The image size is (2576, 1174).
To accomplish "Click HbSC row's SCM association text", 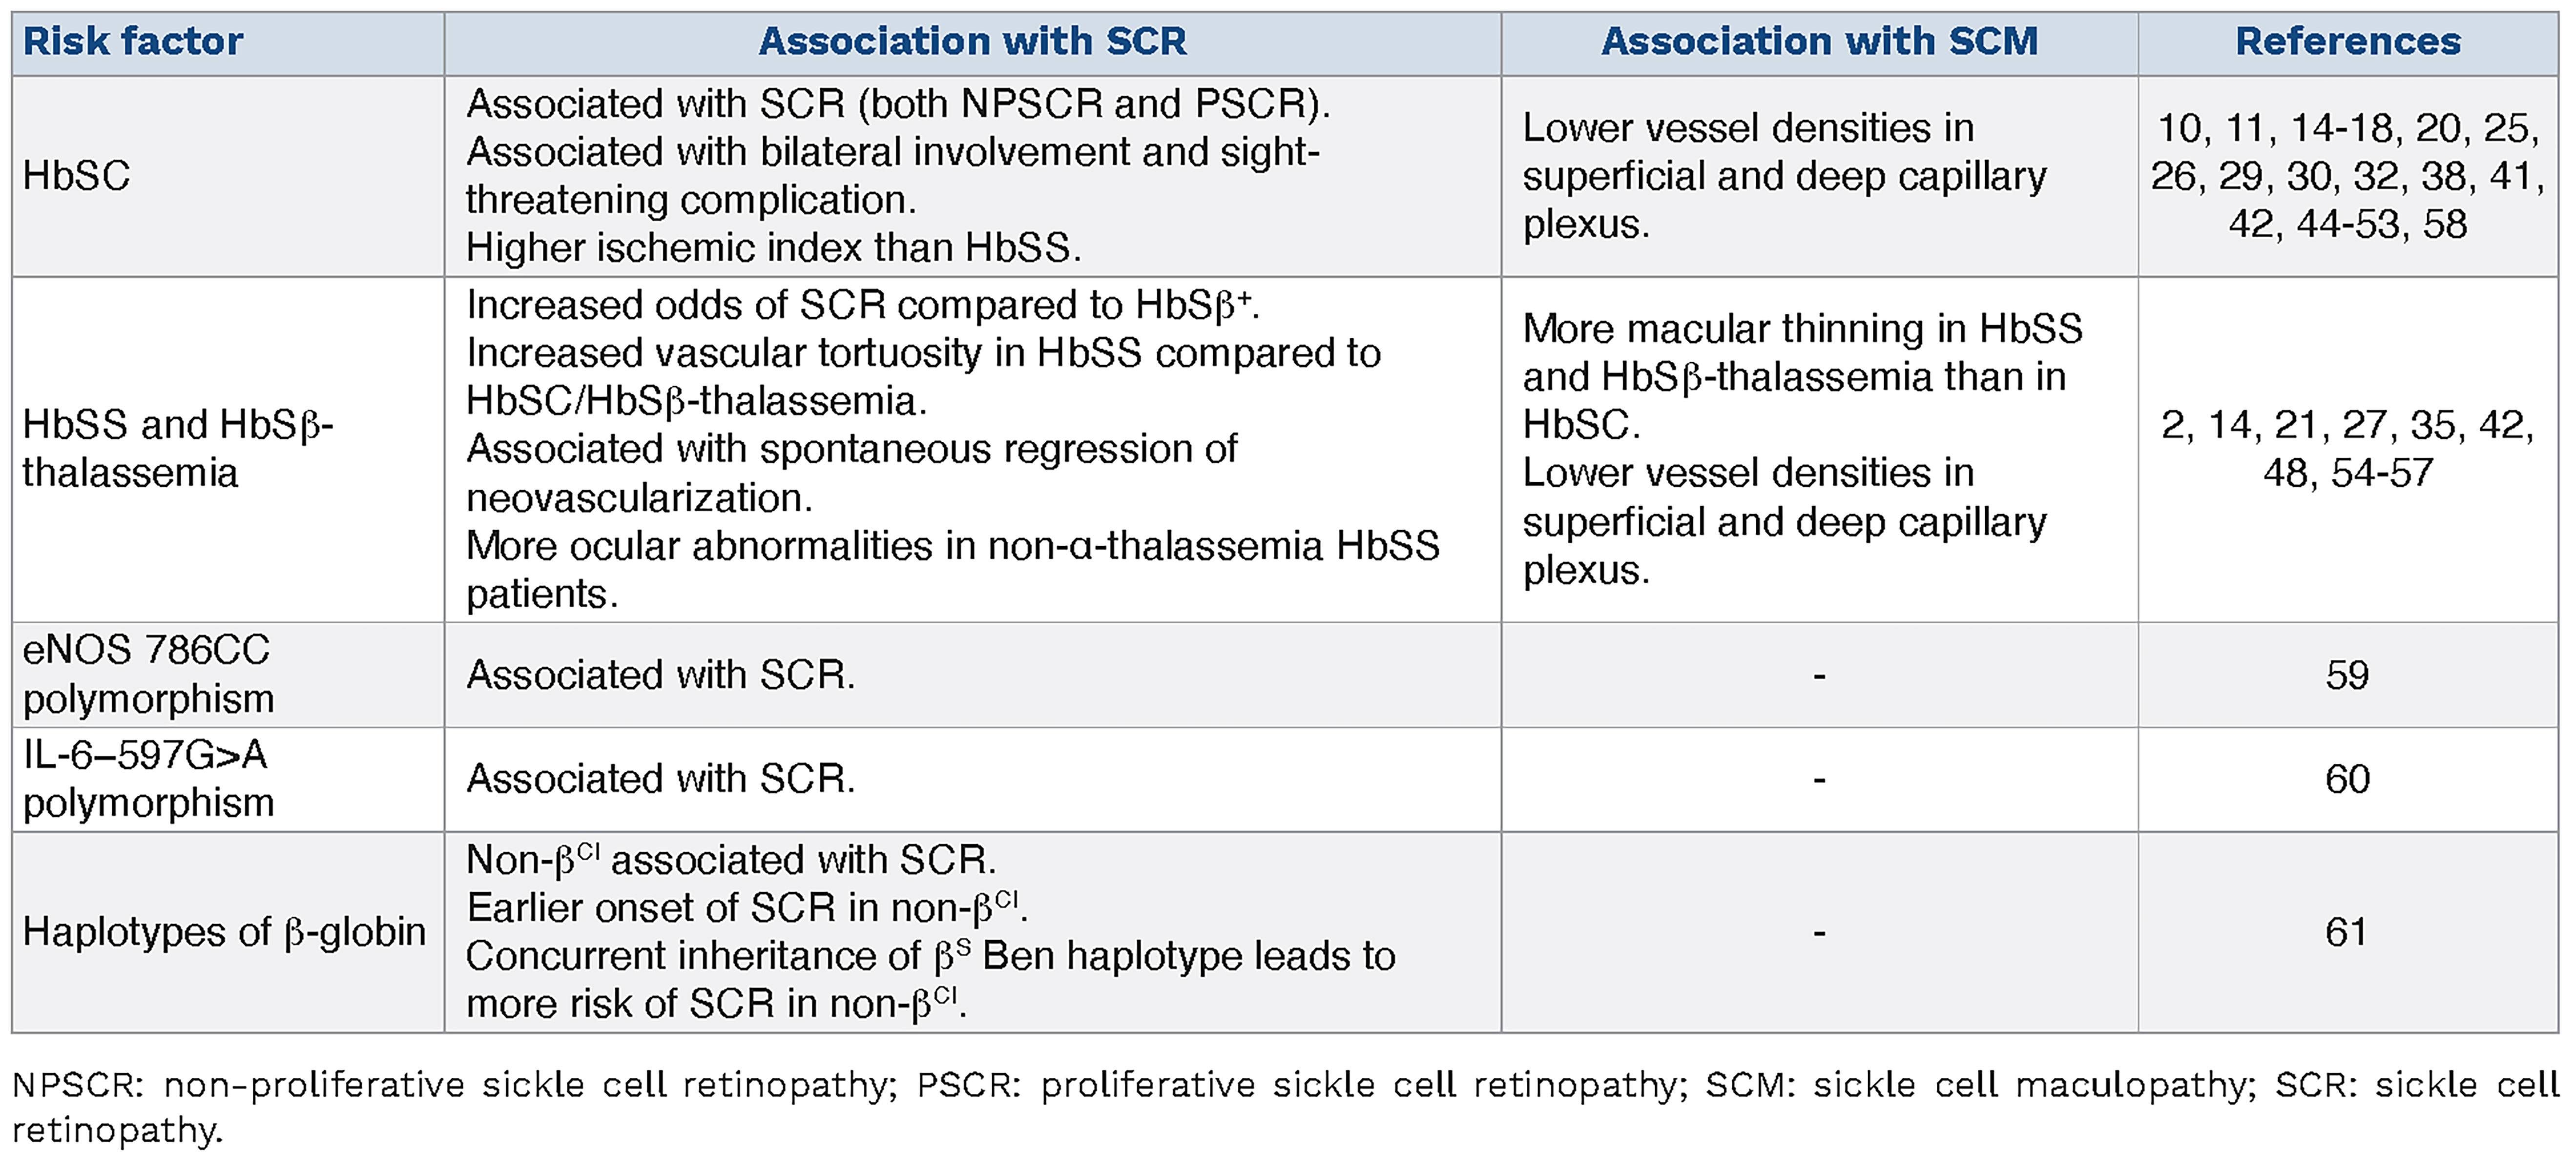I will pyautogui.click(x=1784, y=176).
